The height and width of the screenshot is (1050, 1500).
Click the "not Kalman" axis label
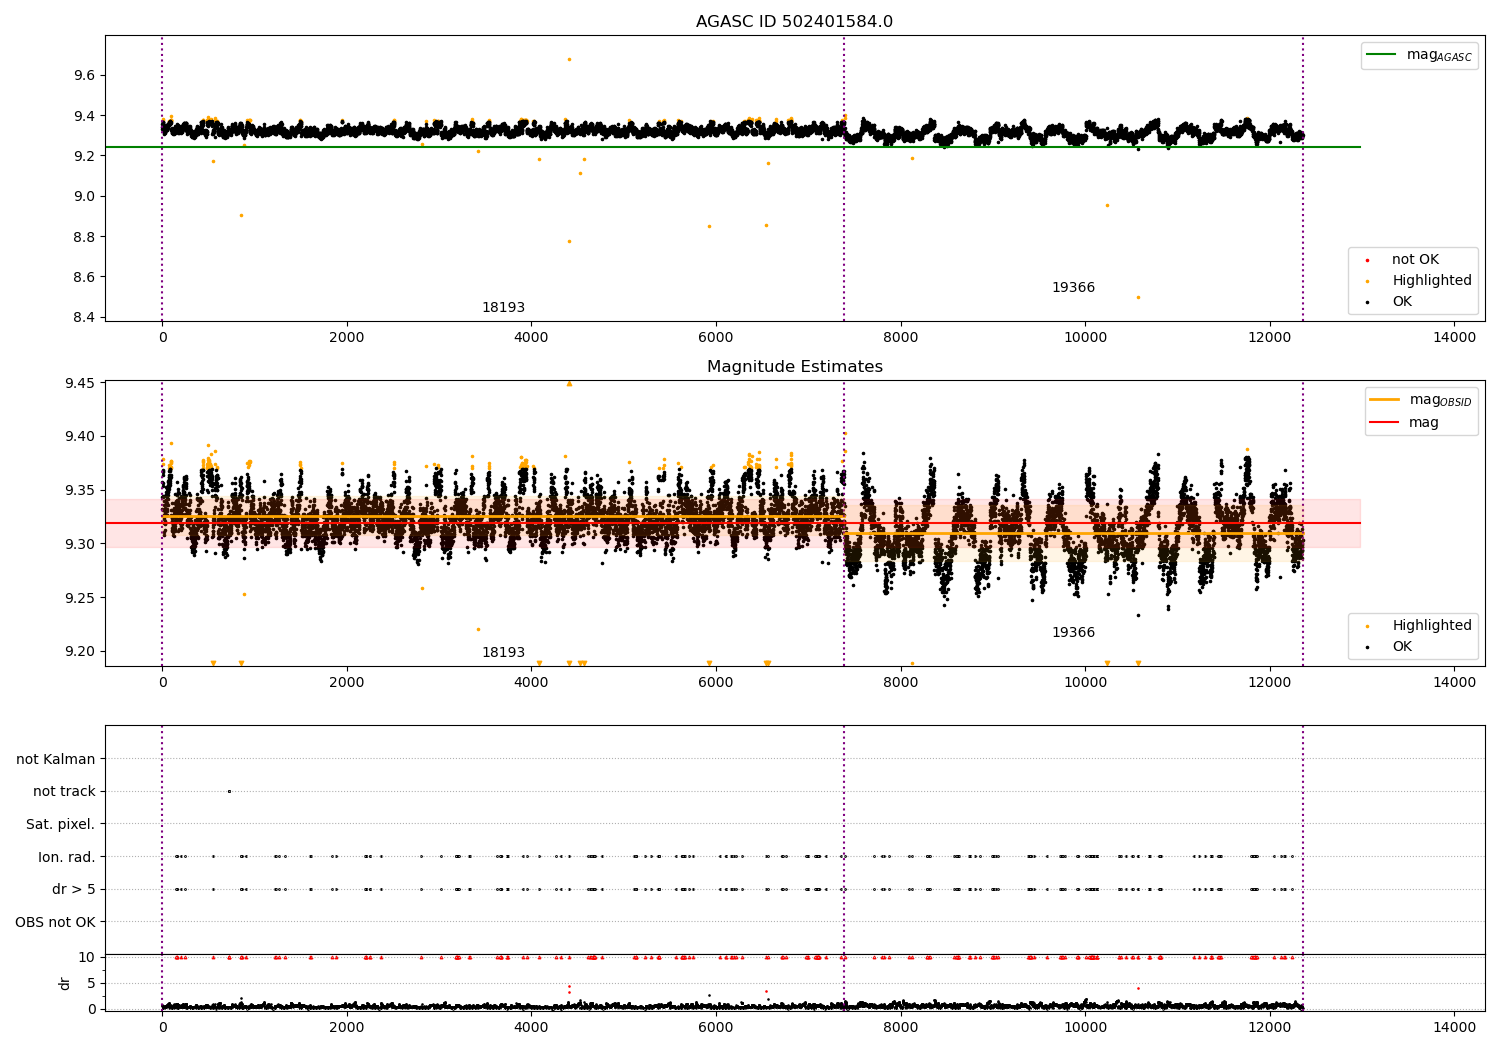56,759
